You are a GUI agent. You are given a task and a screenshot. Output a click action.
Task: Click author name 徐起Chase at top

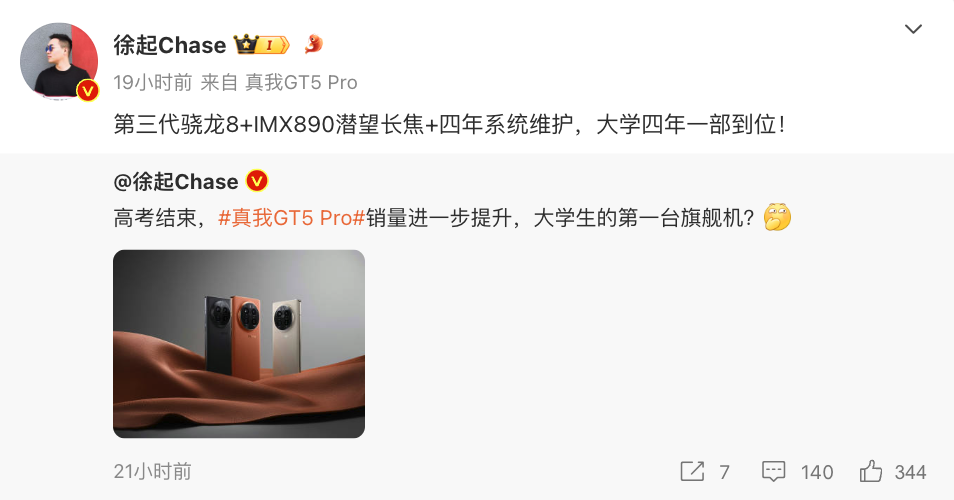click(170, 45)
